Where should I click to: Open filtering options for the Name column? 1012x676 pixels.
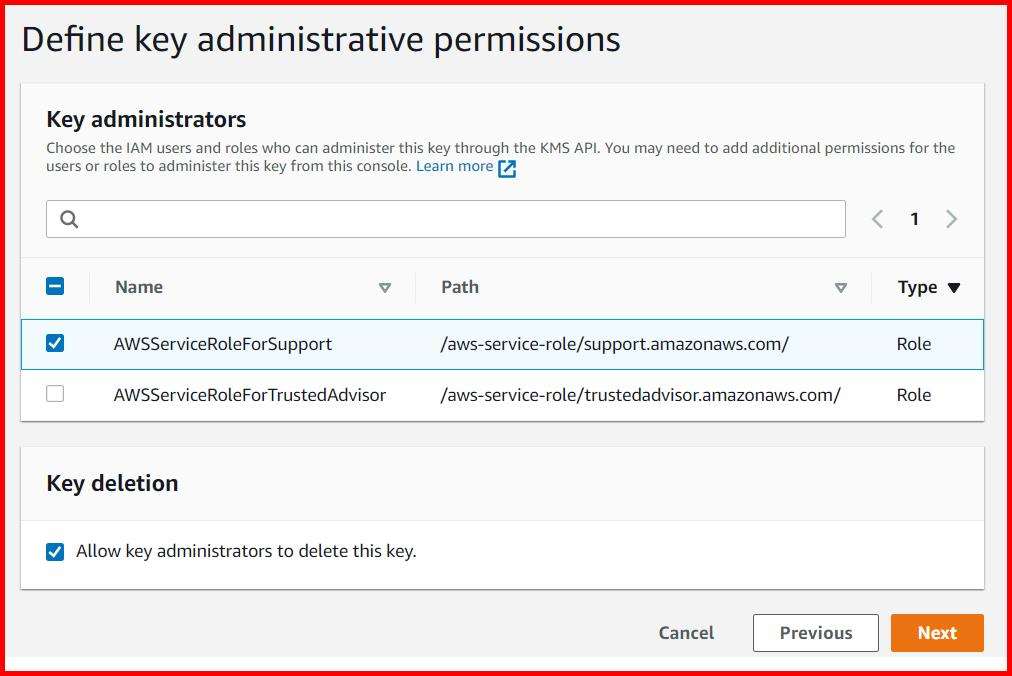[x=385, y=287]
